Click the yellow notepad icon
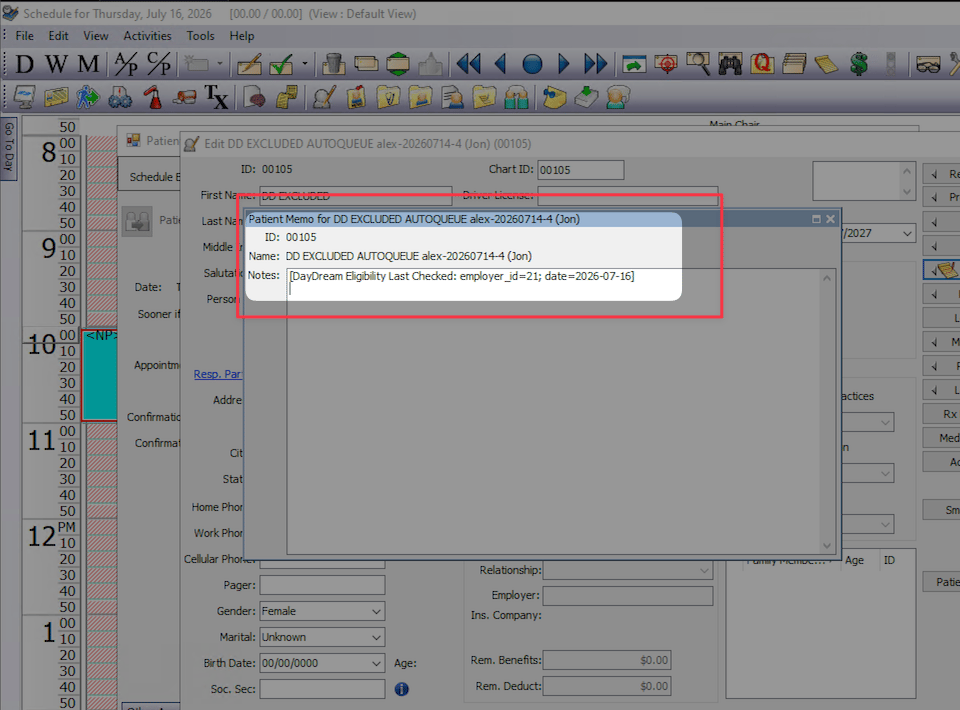The width and height of the screenshot is (960, 710). click(827, 64)
